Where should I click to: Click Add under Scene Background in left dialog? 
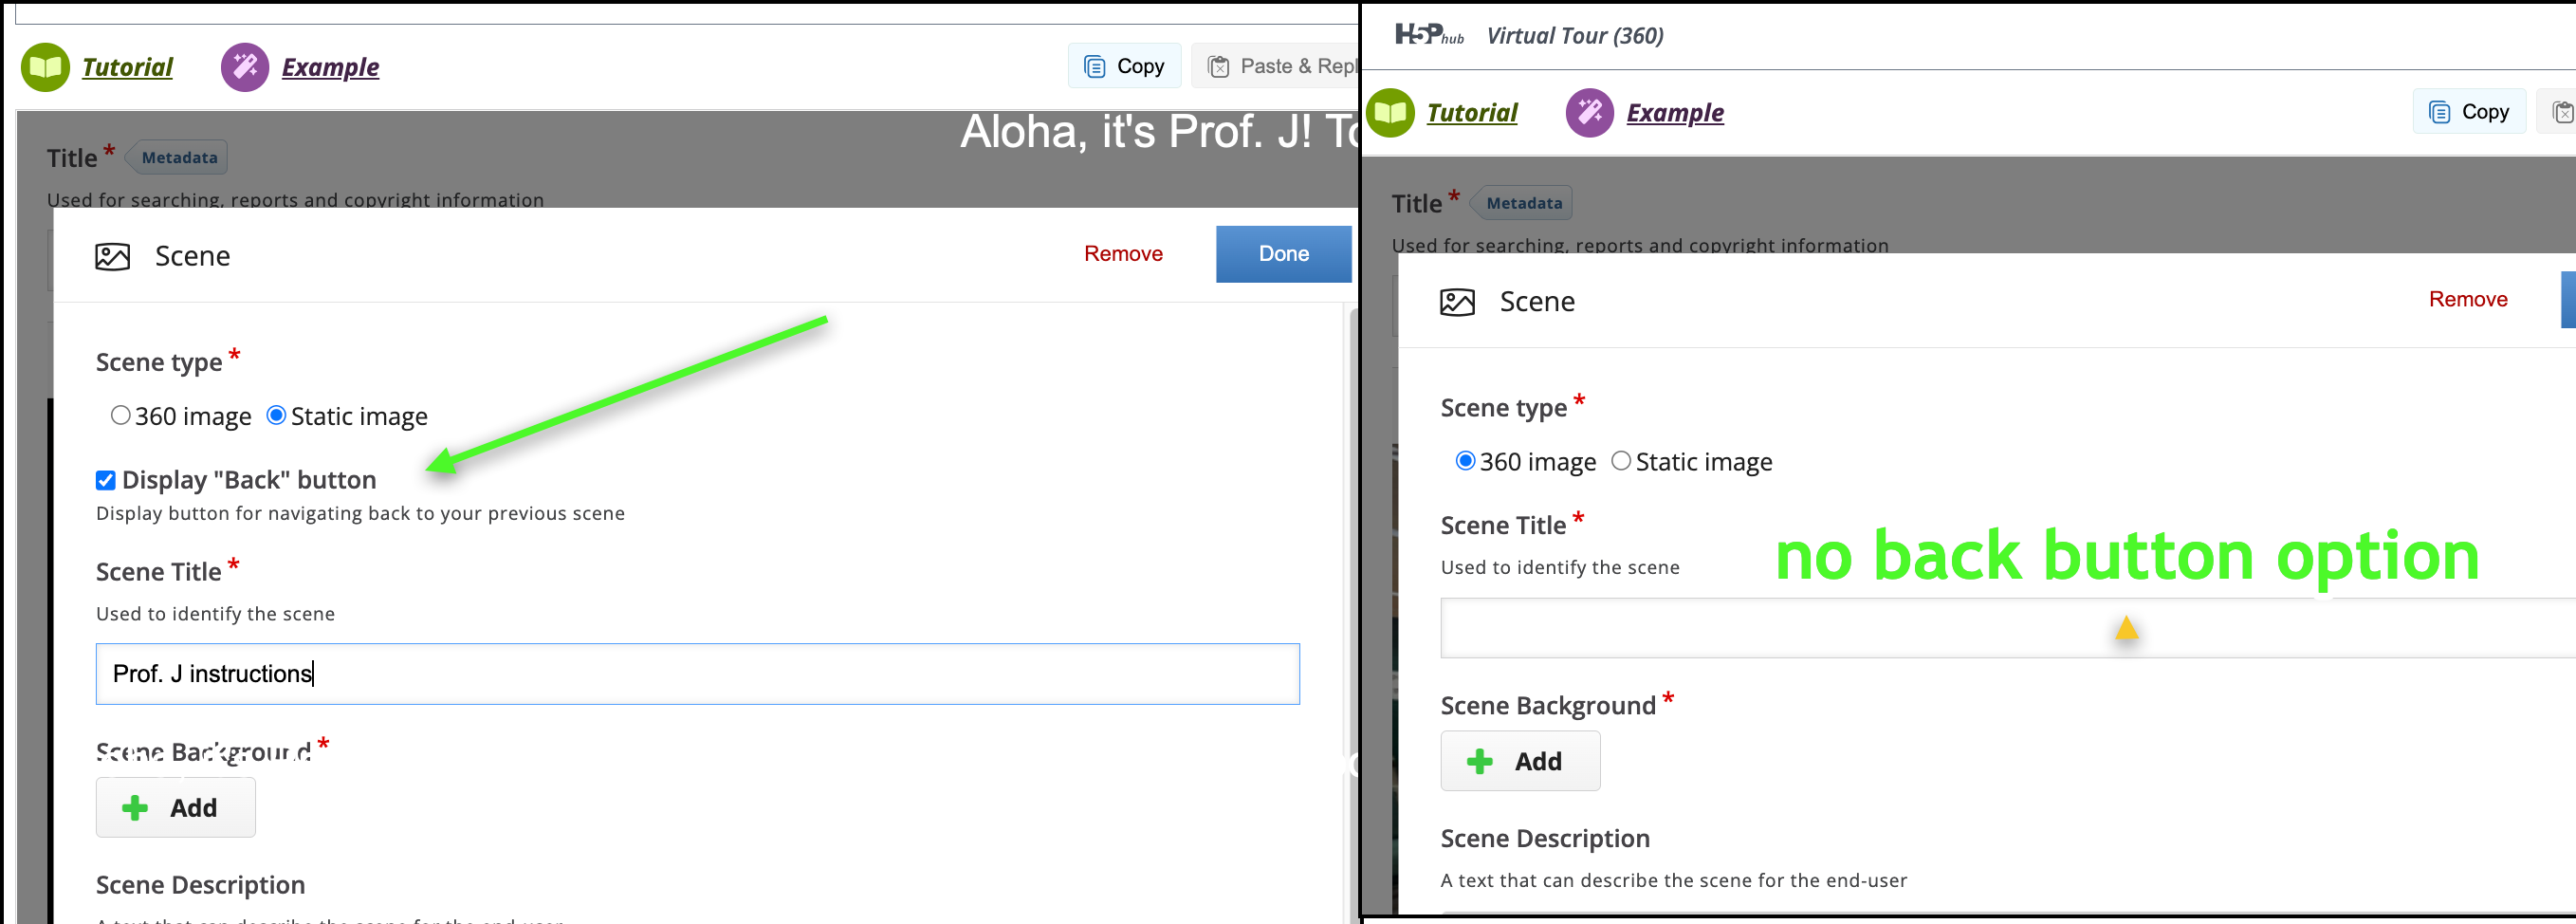coord(176,807)
